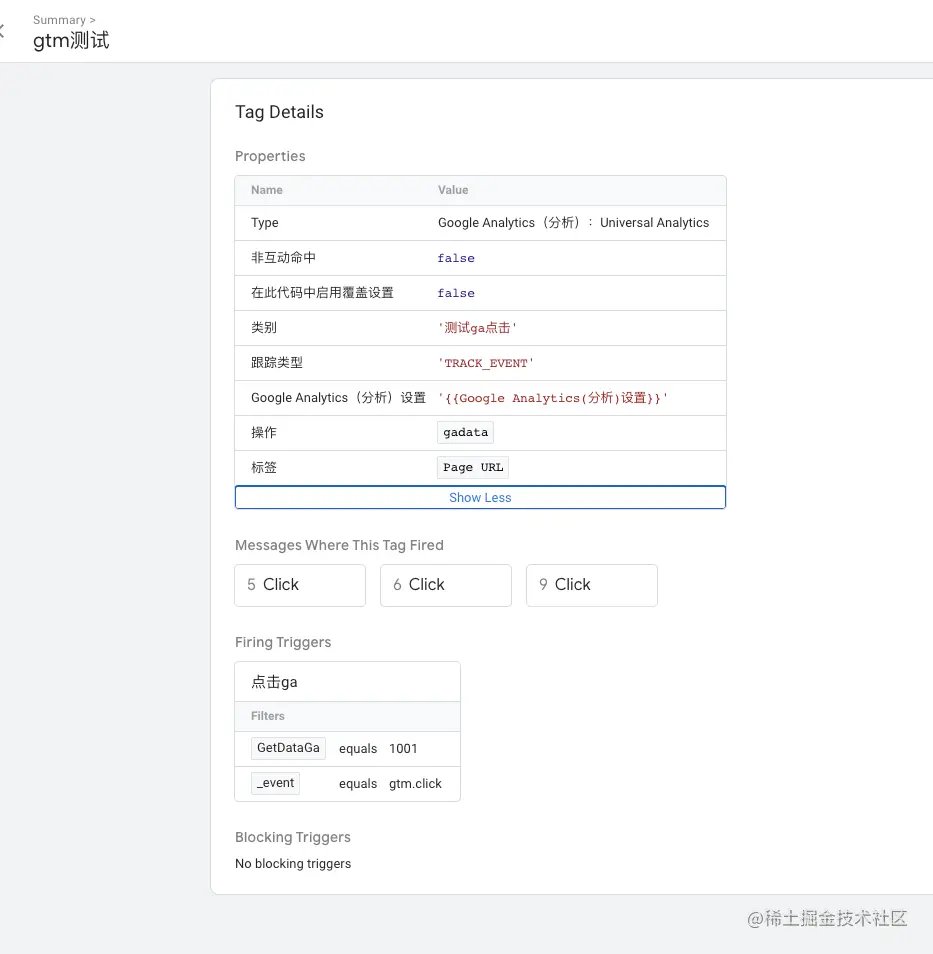Select the gtm测试 tag title

coord(71,41)
